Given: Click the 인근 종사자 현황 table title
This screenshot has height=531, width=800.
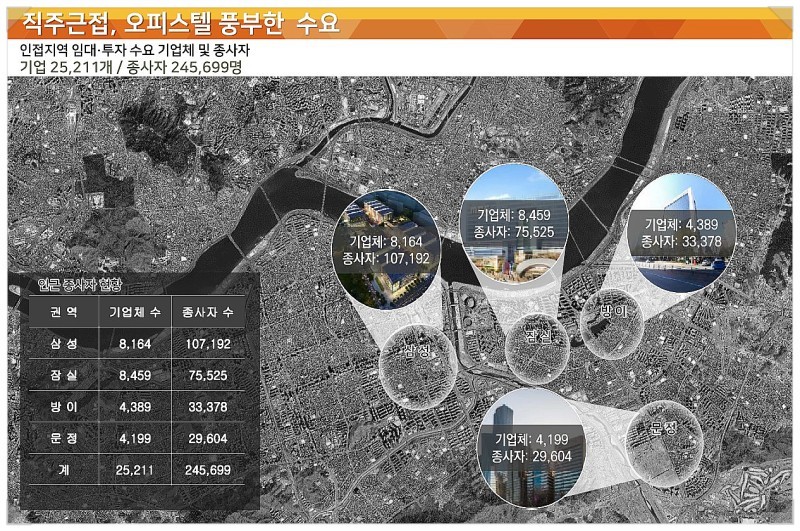Looking at the screenshot, I should (x=71, y=283).
